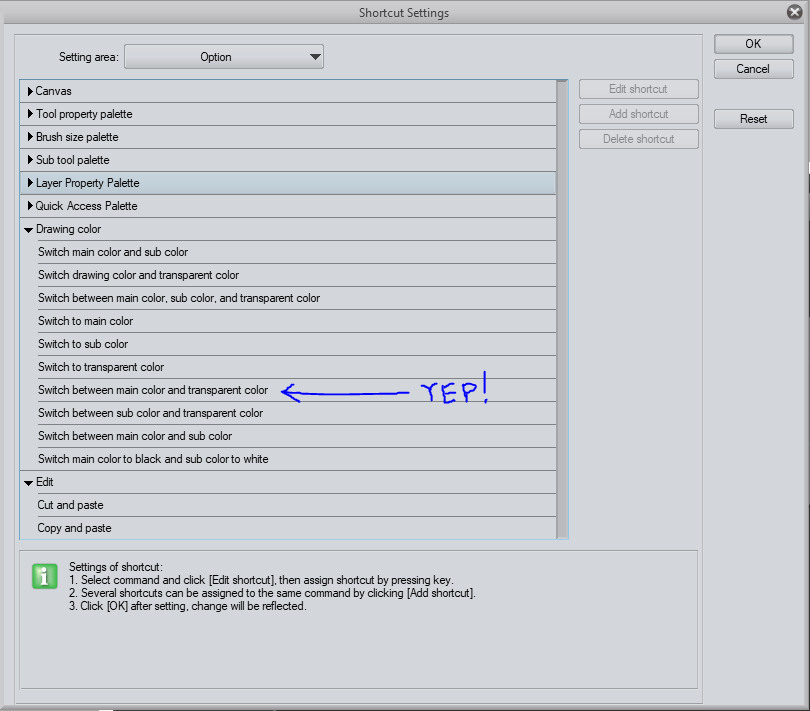The height and width of the screenshot is (711, 810).
Task: Select Switch main color and sub color
Action: (x=113, y=252)
